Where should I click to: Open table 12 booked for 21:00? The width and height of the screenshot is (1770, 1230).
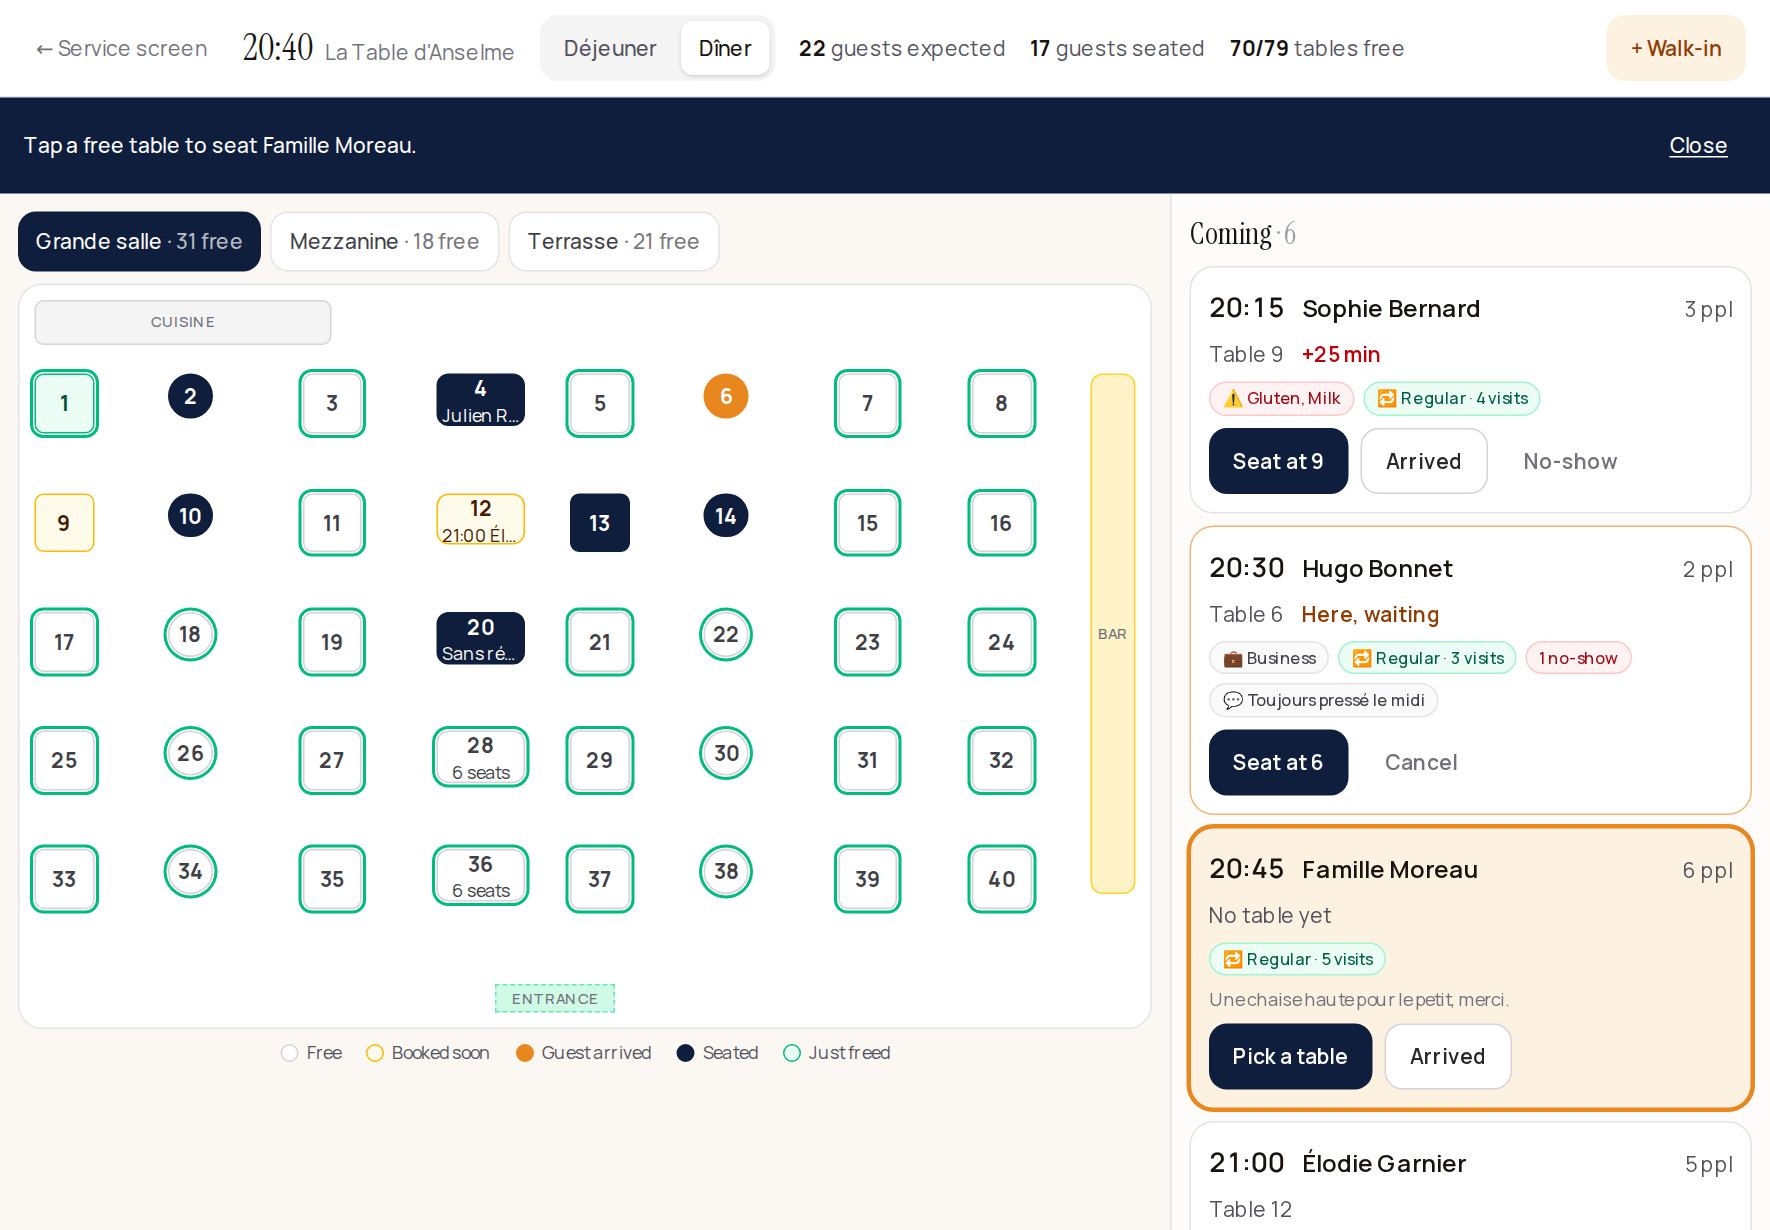tap(480, 520)
